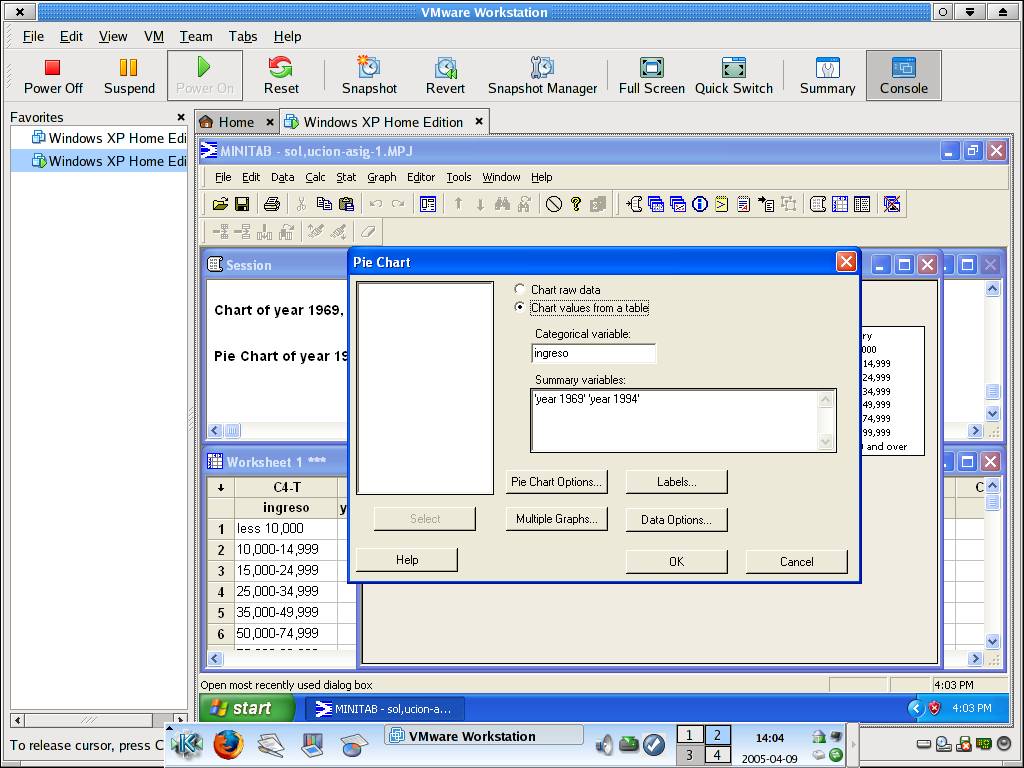
Task: Cancel the Pie Chart dialog
Action: 797,562
